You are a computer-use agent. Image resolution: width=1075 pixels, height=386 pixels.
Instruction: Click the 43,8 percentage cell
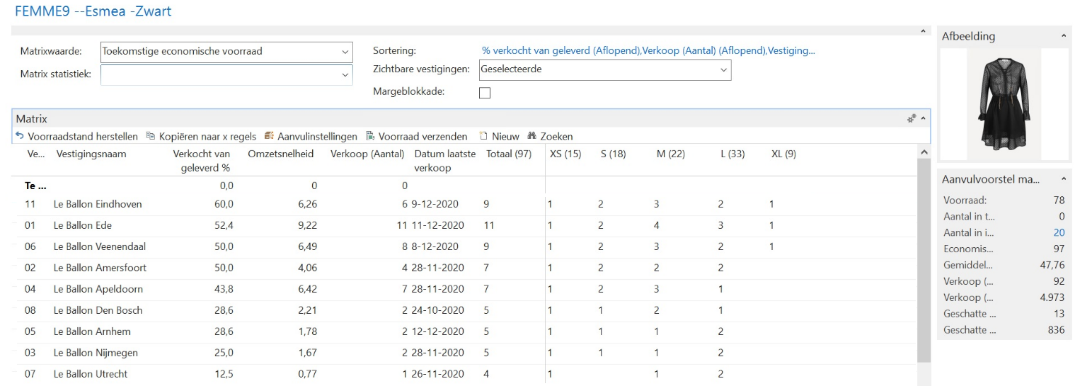[x=224, y=289]
